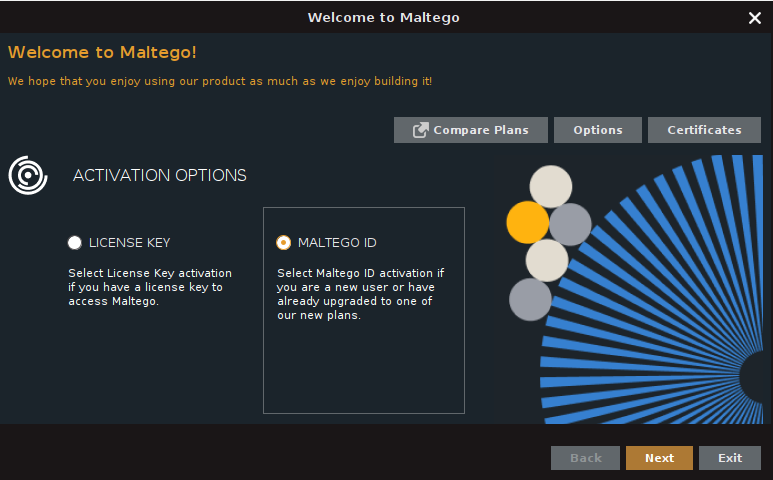Open the Options dialog
Image resolution: width=773 pixels, height=480 pixels.
click(x=598, y=130)
